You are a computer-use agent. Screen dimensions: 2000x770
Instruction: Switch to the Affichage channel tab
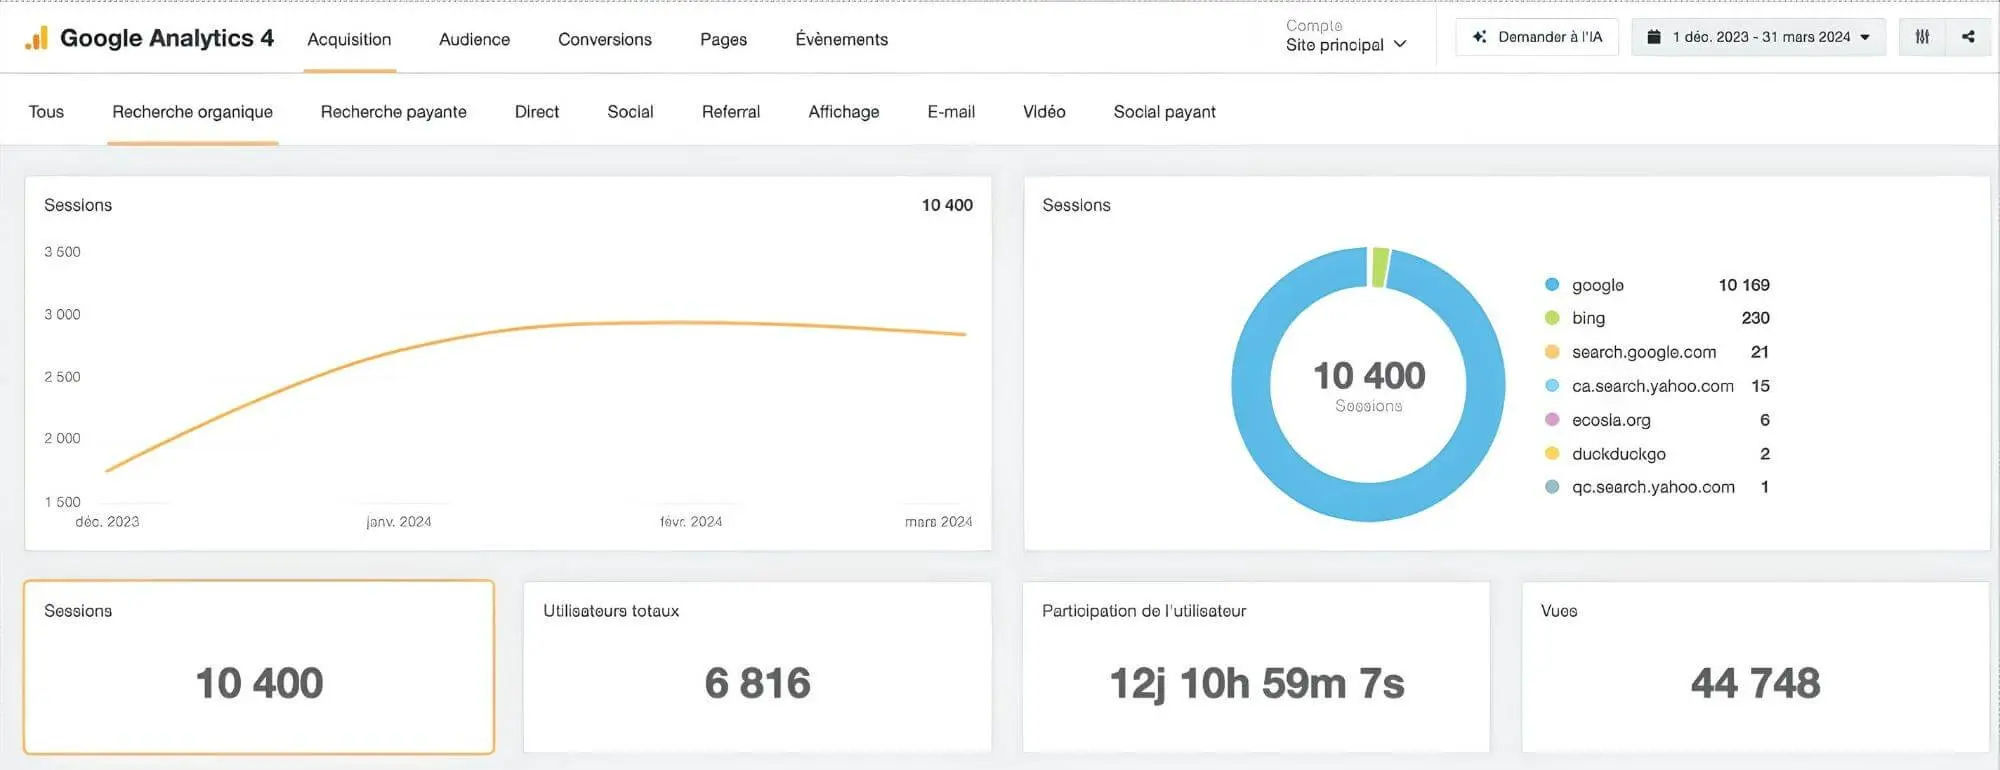point(843,112)
